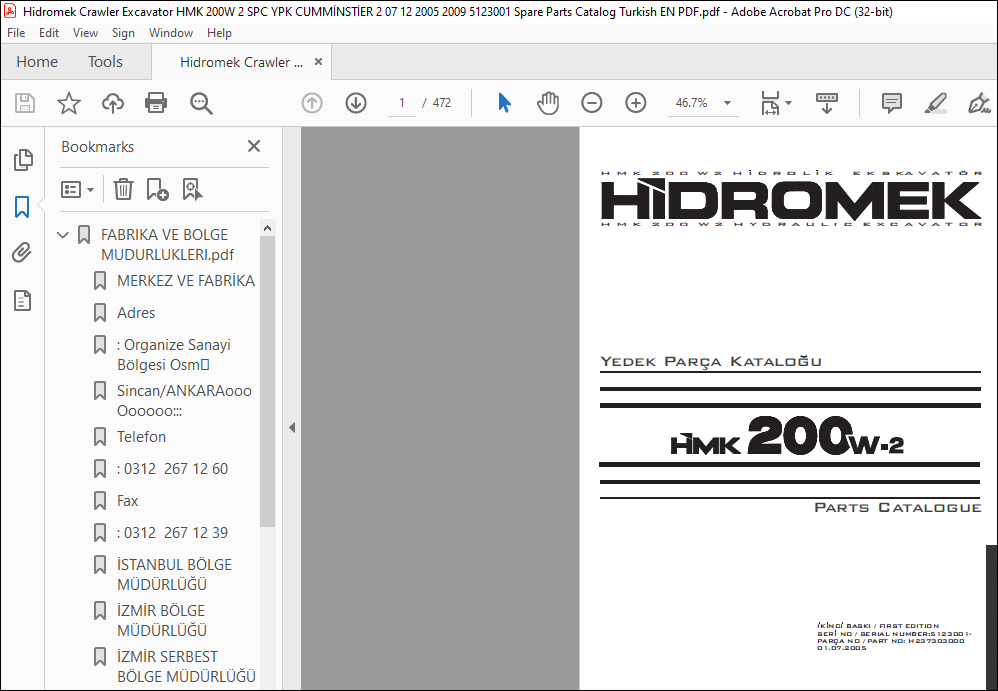The height and width of the screenshot is (691, 998).
Task: Select the Hidromek Crawler document tab
Action: 241,62
